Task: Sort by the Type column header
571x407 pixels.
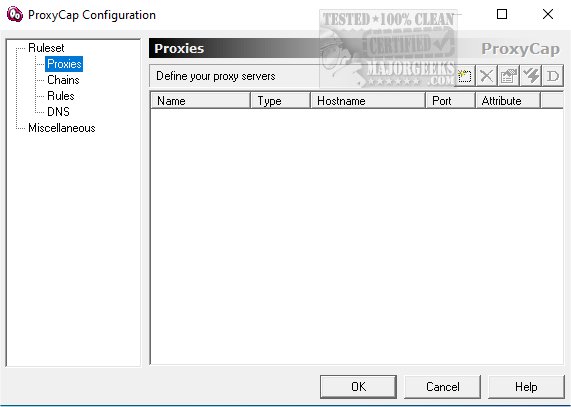Action: (x=280, y=100)
